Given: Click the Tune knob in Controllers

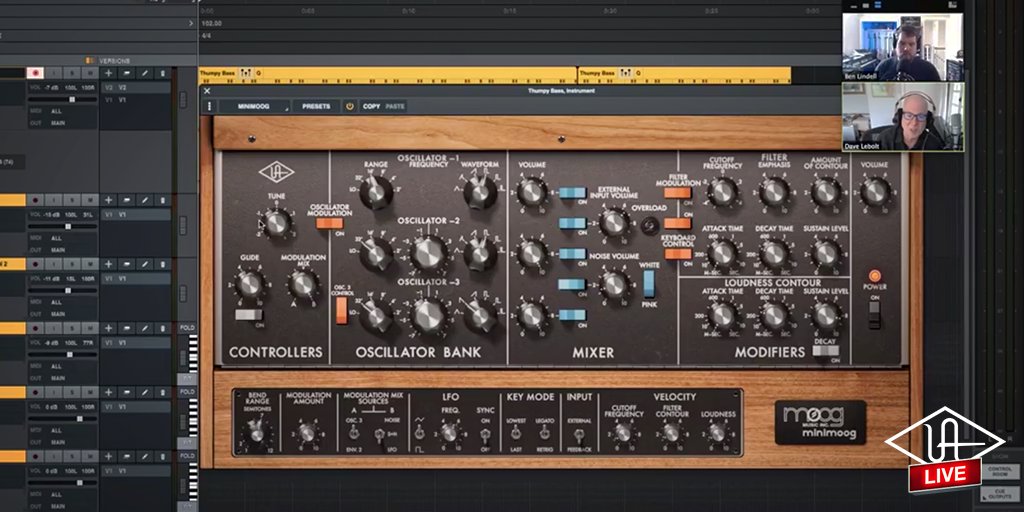Looking at the screenshot, I should pyautogui.click(x=277, y=223).
